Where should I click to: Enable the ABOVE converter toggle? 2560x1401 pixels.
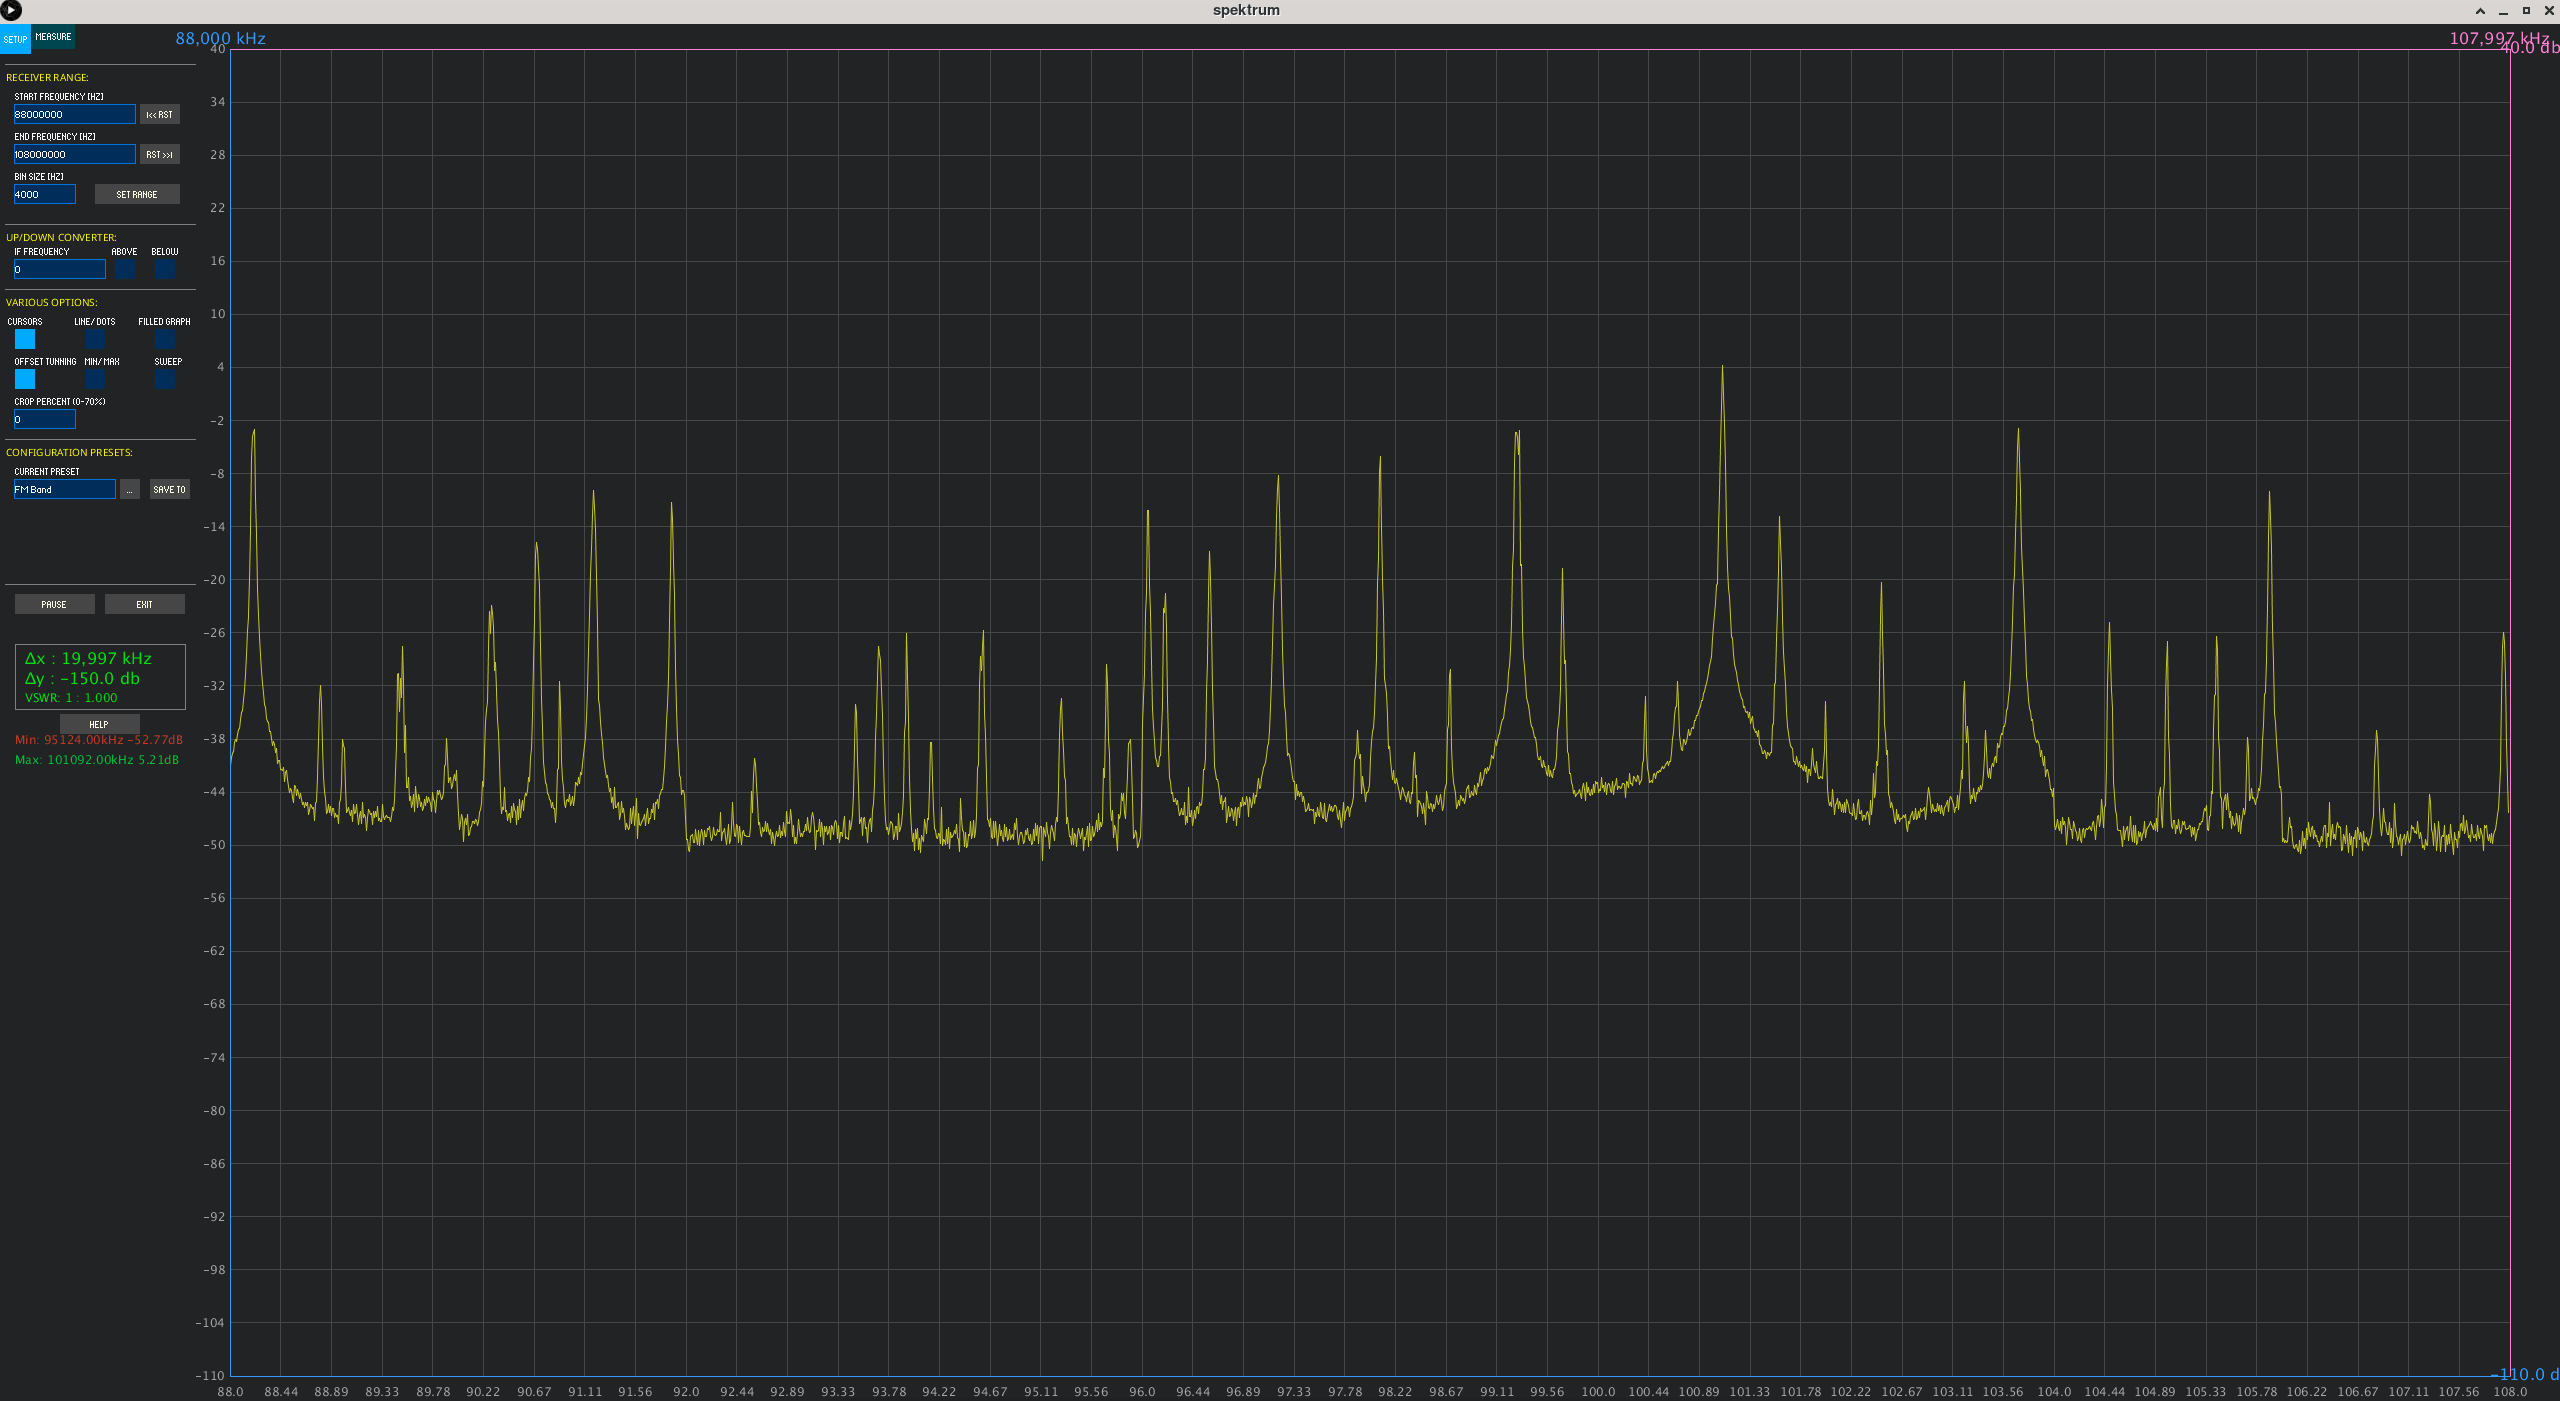pos(125,270)
